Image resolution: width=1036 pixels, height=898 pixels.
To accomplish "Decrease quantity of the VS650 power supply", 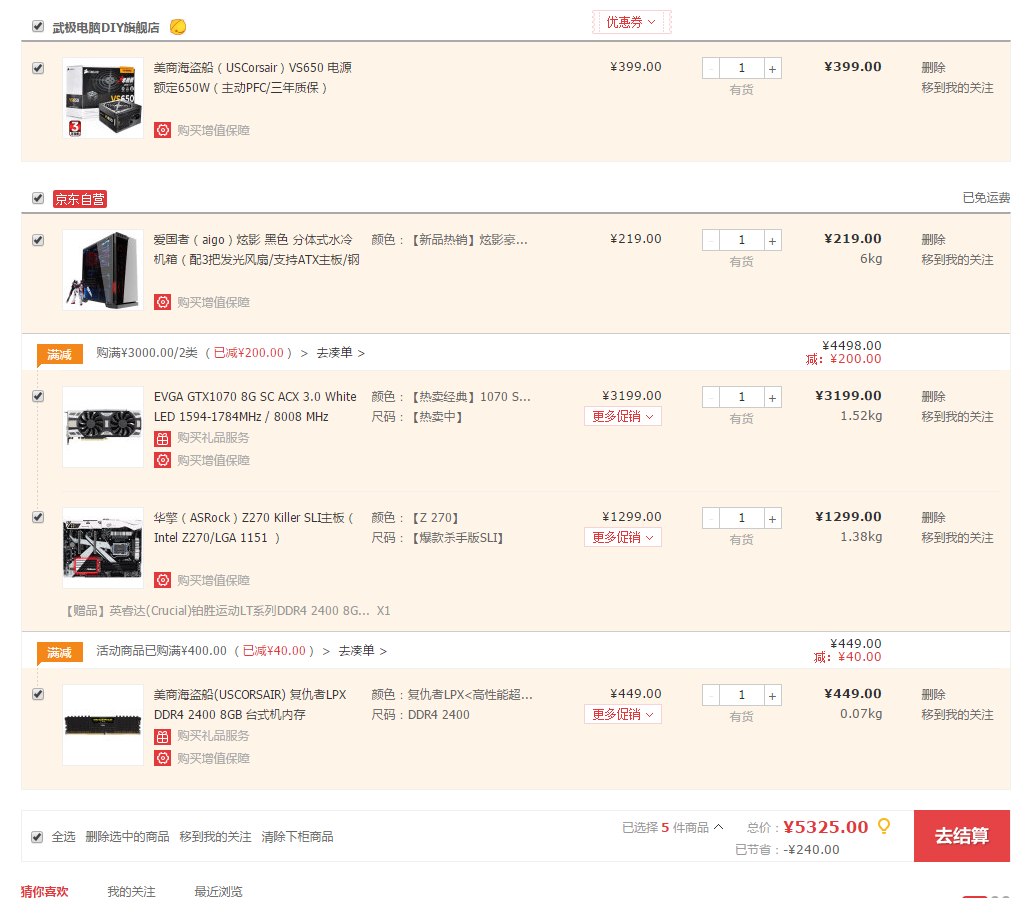I will [711, 69].
